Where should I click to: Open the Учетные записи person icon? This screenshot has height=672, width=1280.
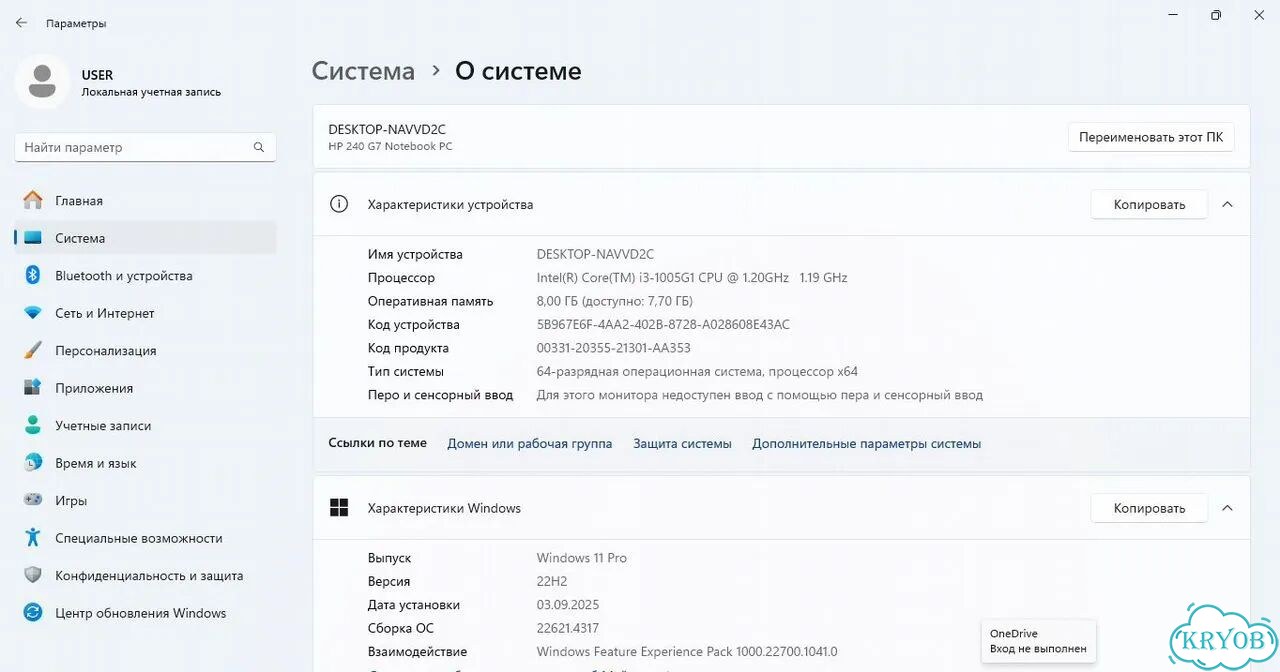tap(33, 425)
